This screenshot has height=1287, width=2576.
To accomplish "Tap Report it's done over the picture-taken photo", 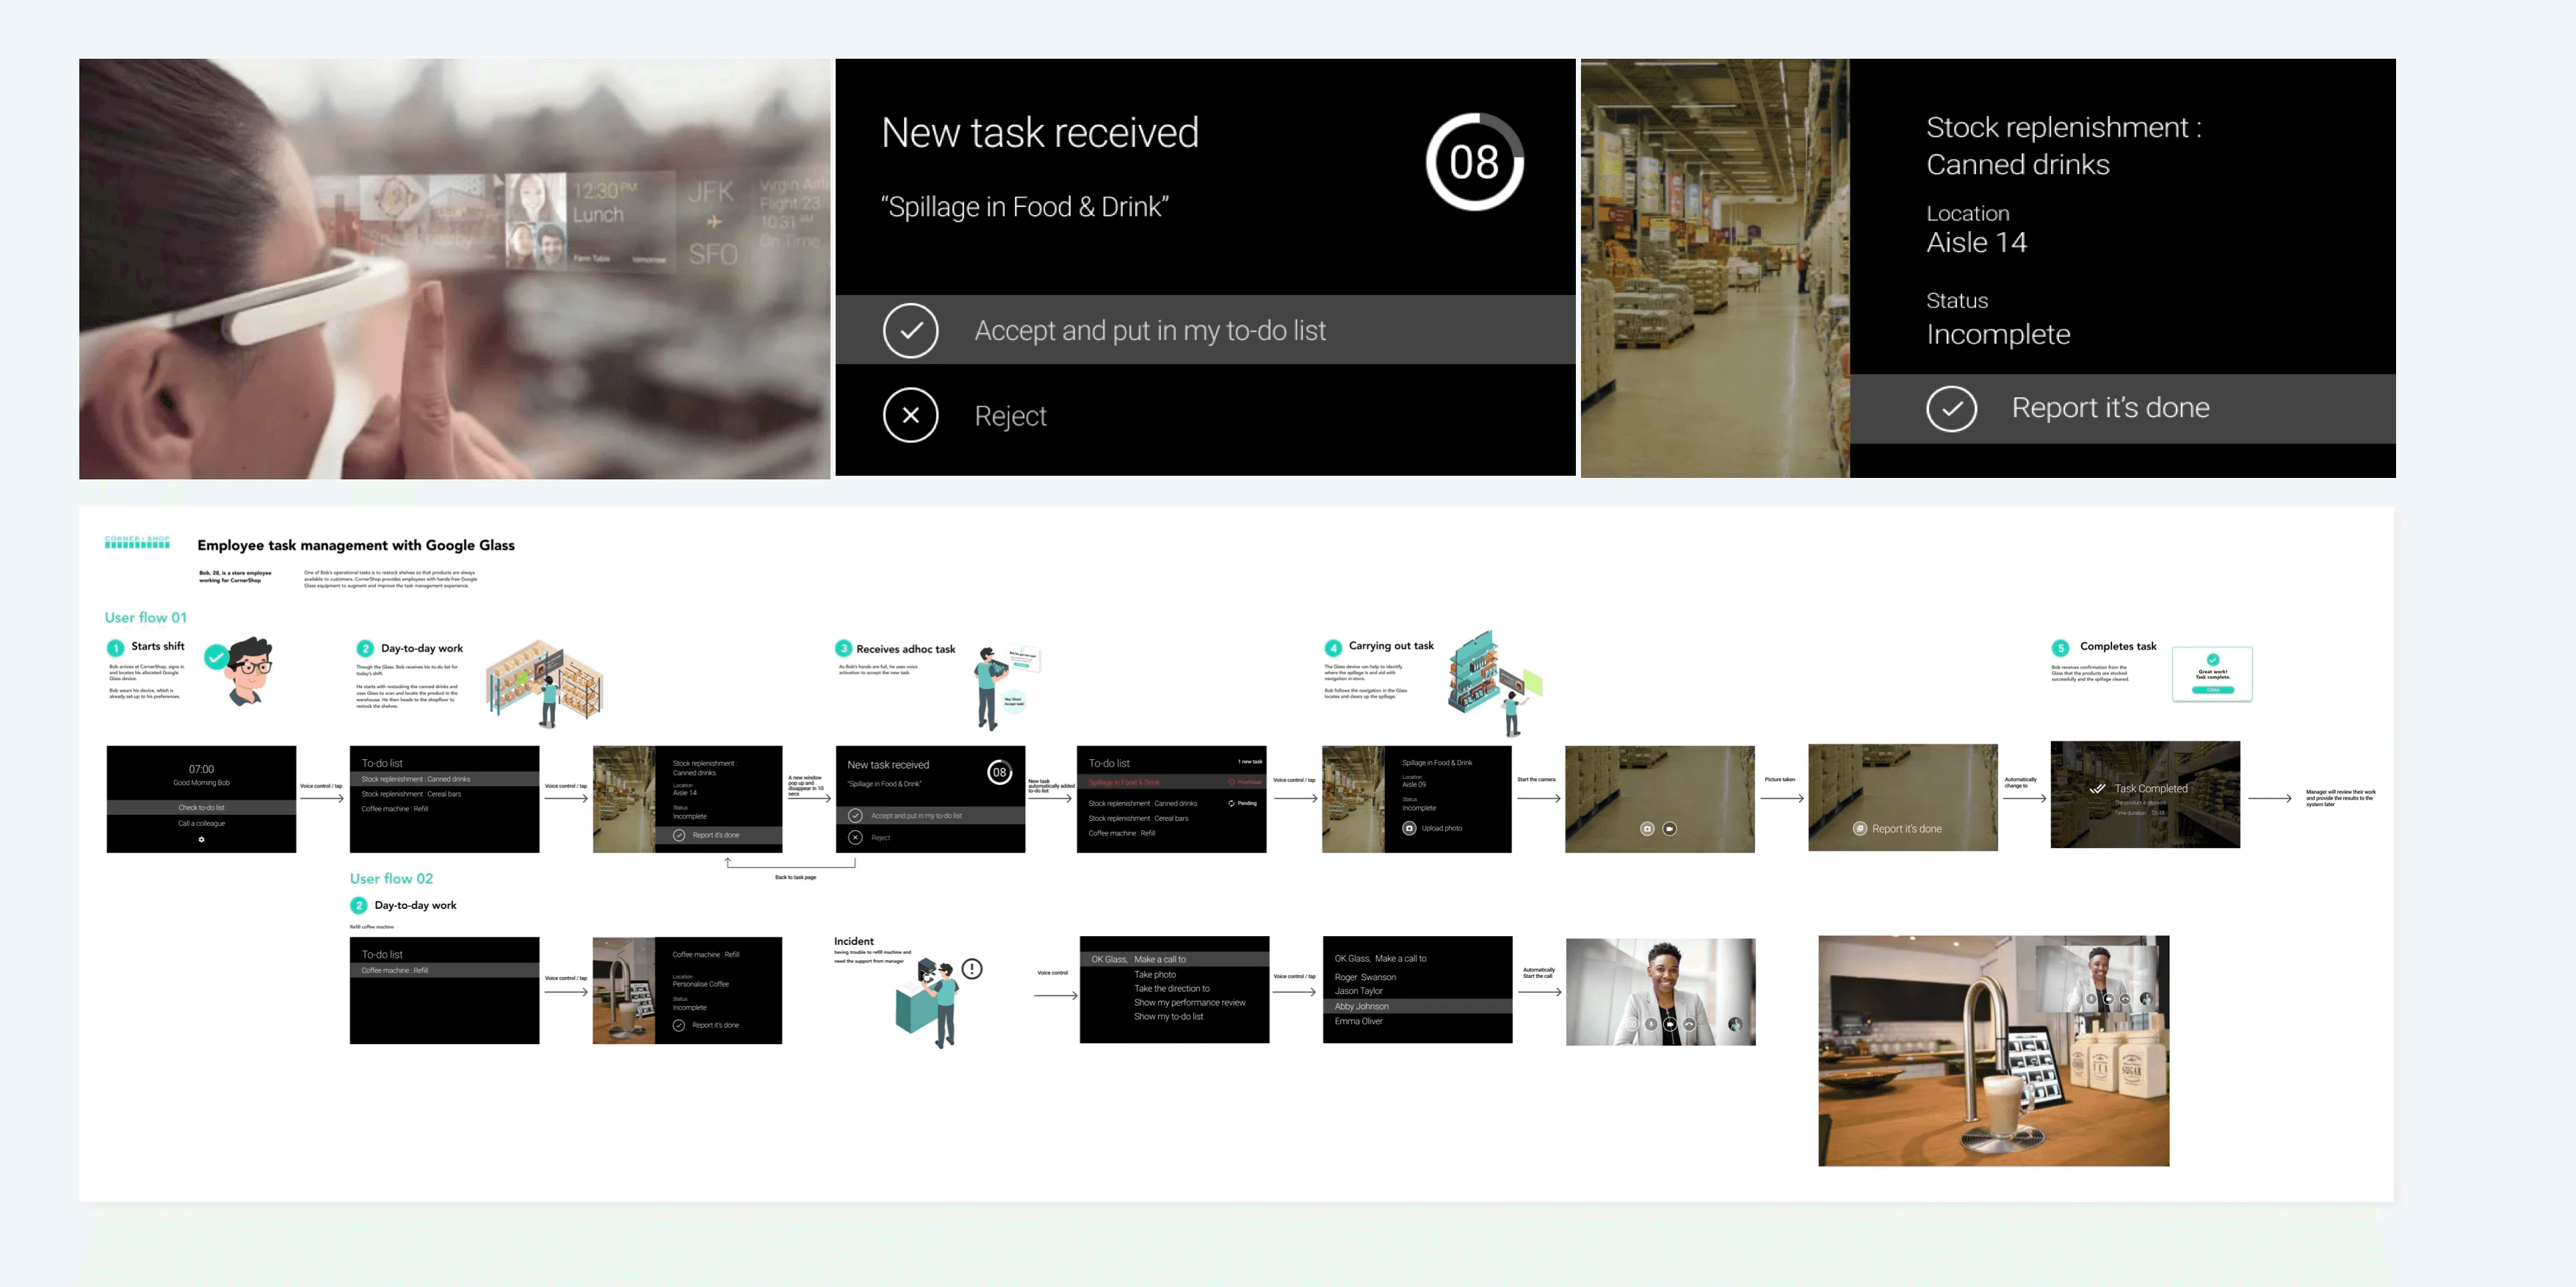I will coord(1897,829).
